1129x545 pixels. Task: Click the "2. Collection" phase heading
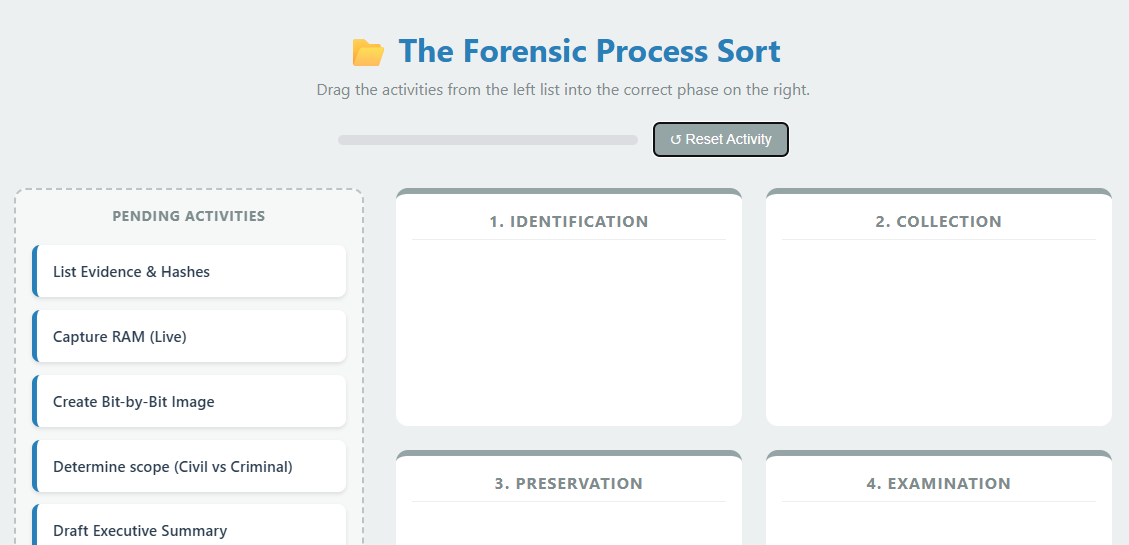click(x=938, y=222)
